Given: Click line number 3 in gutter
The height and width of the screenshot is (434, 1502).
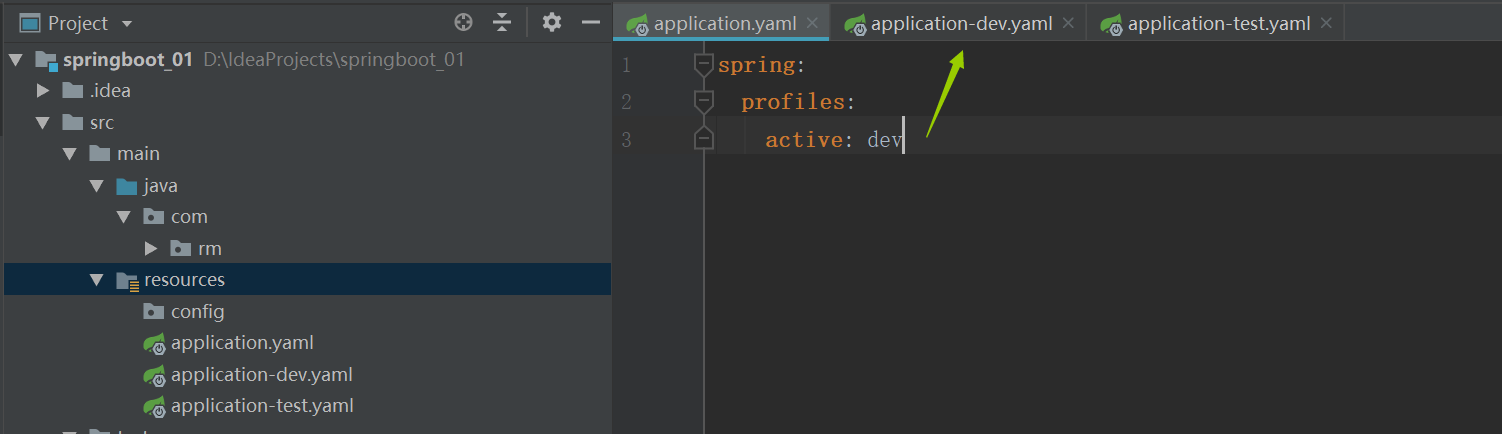Looking at the screenshot, I should point(626,140).
